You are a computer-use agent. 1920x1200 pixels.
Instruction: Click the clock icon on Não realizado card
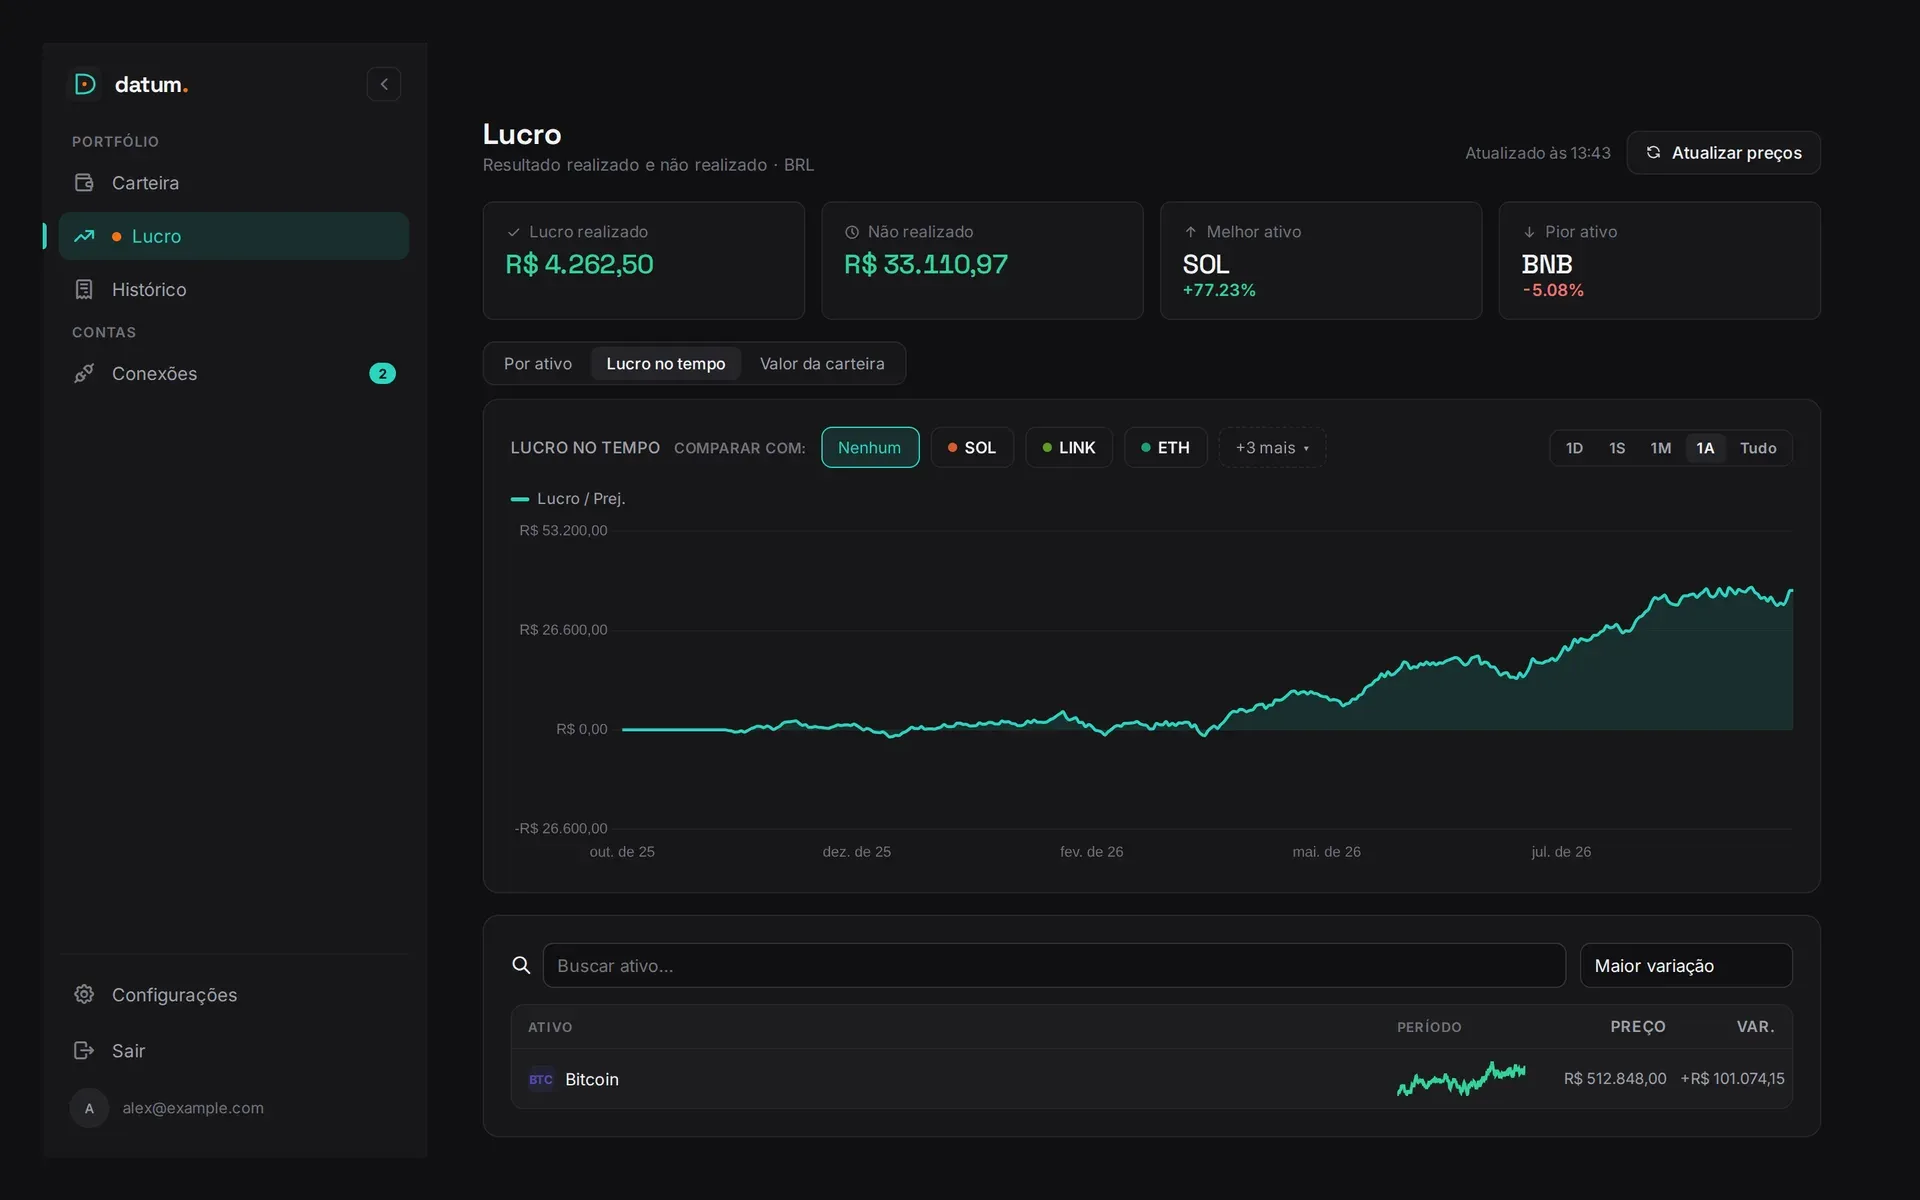click(x=852, y=232)
